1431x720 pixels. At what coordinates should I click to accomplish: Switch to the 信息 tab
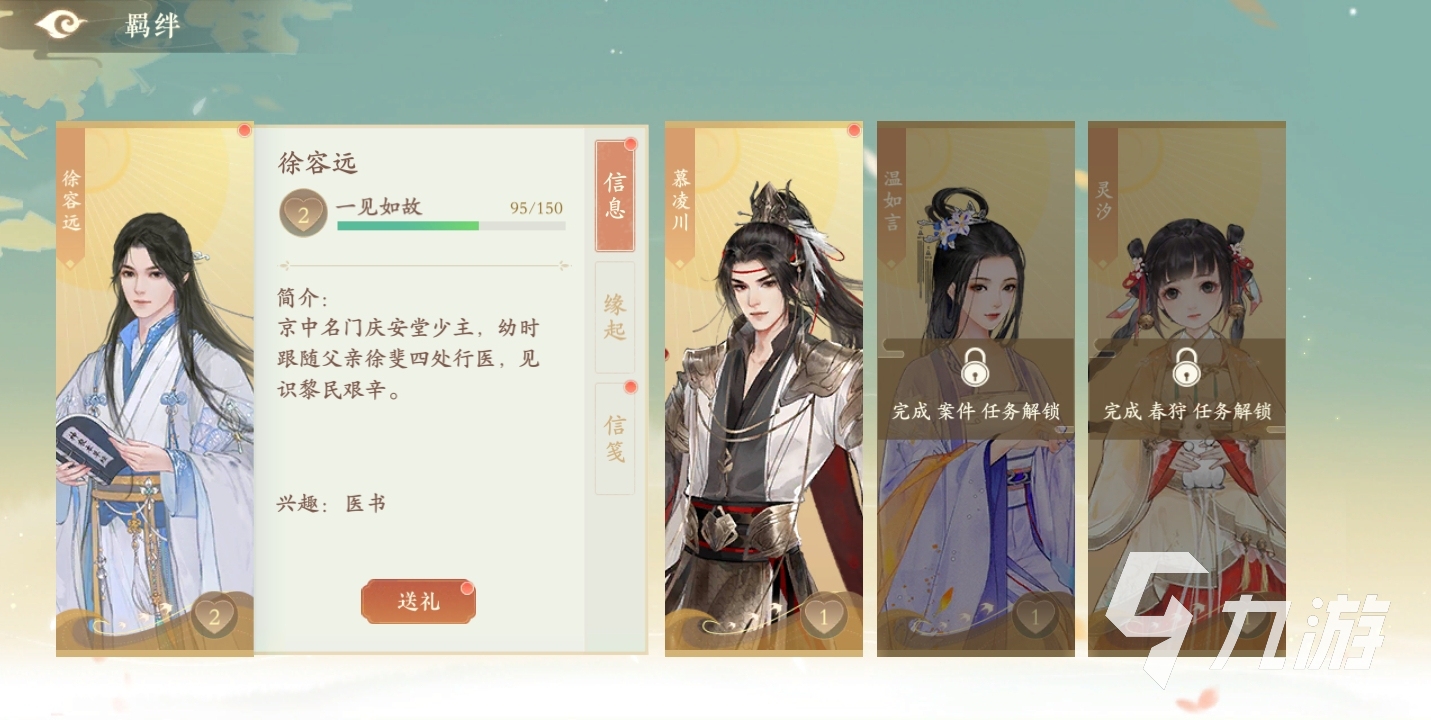pos(615,196)
